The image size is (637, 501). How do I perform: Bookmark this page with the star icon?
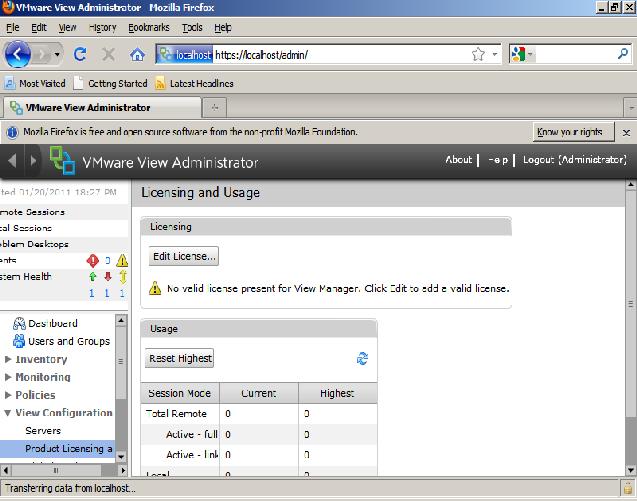pos(478,54)
